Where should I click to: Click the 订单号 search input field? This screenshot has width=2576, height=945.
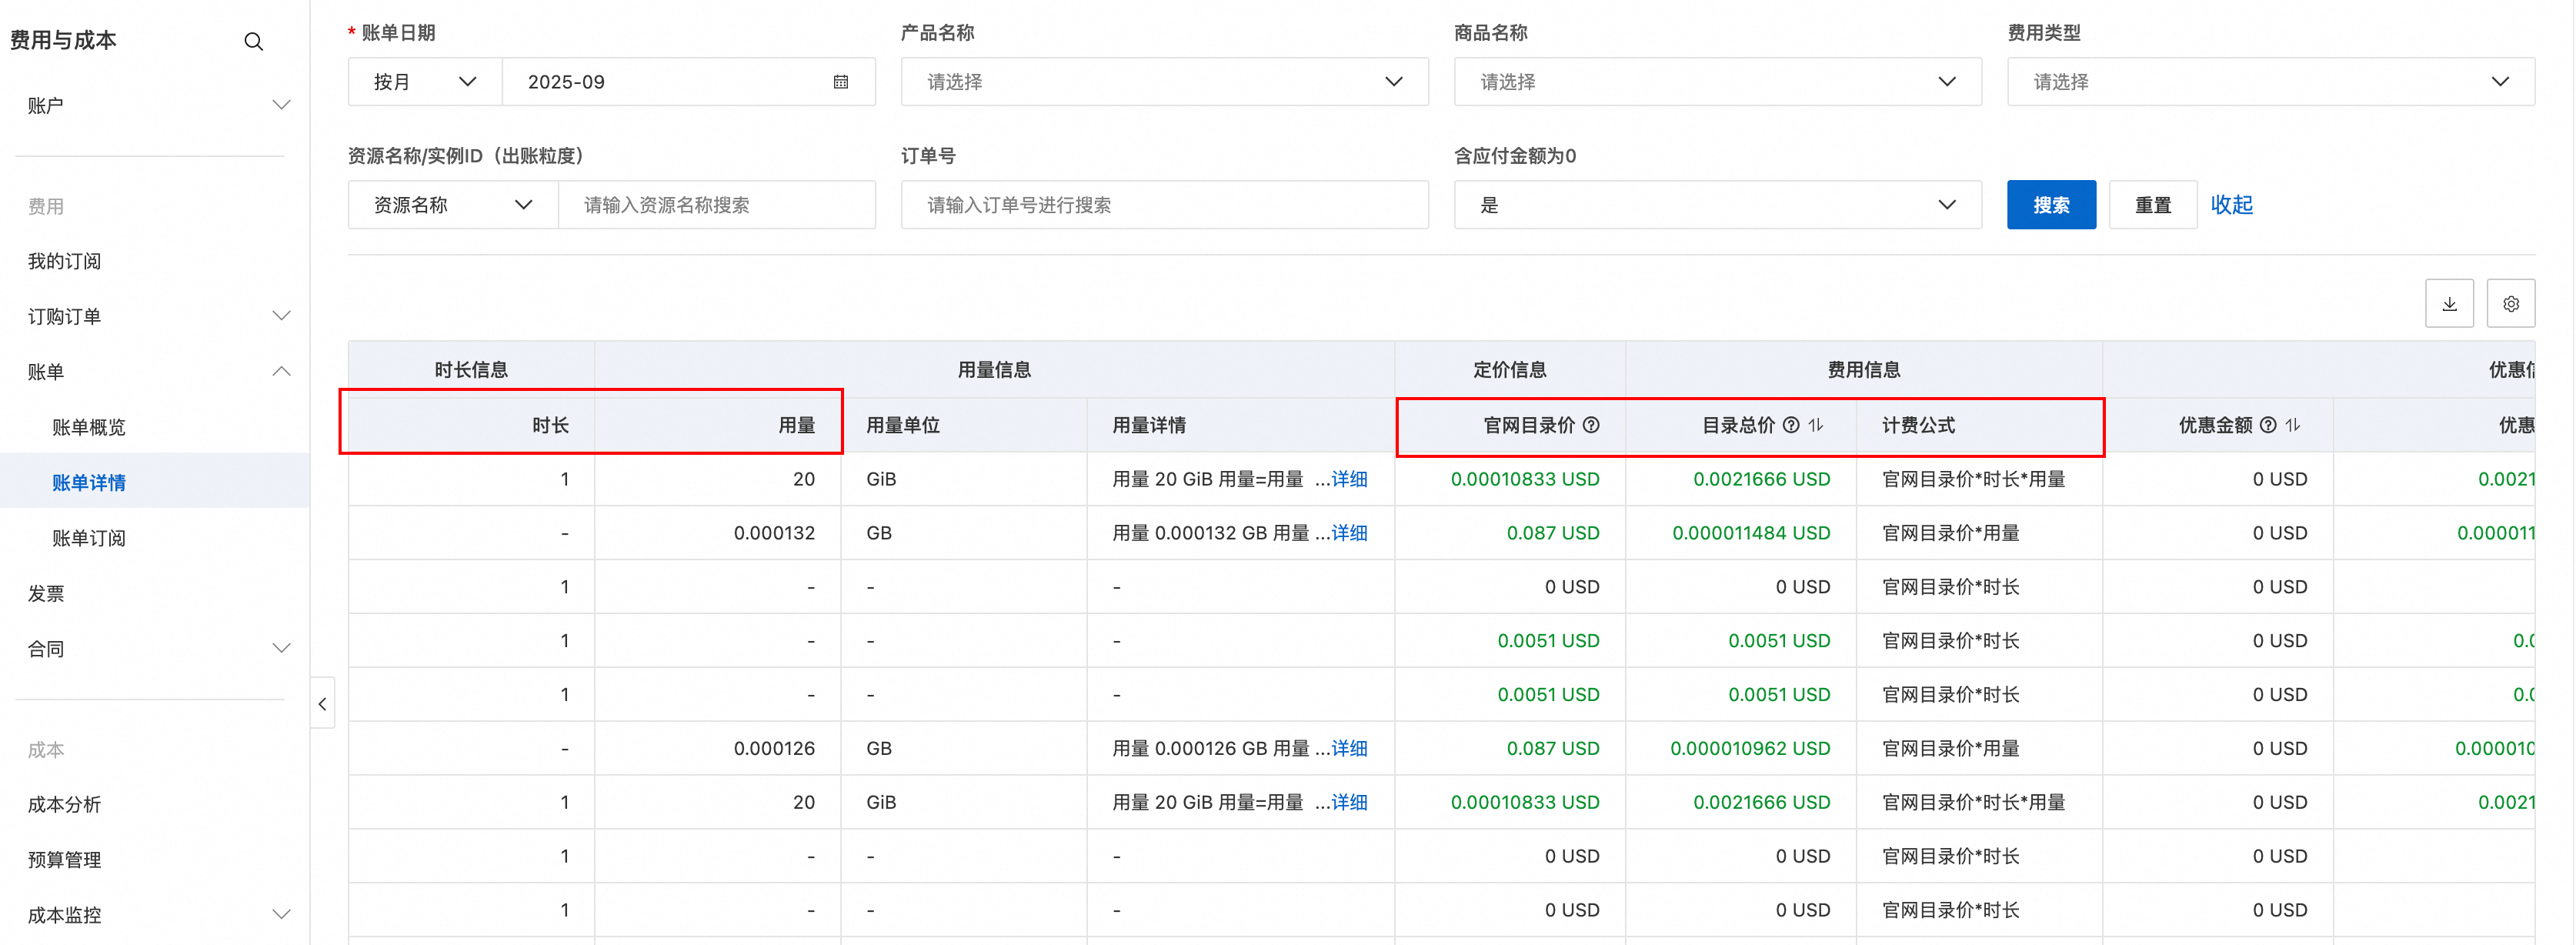click(x=1164, y=205)
